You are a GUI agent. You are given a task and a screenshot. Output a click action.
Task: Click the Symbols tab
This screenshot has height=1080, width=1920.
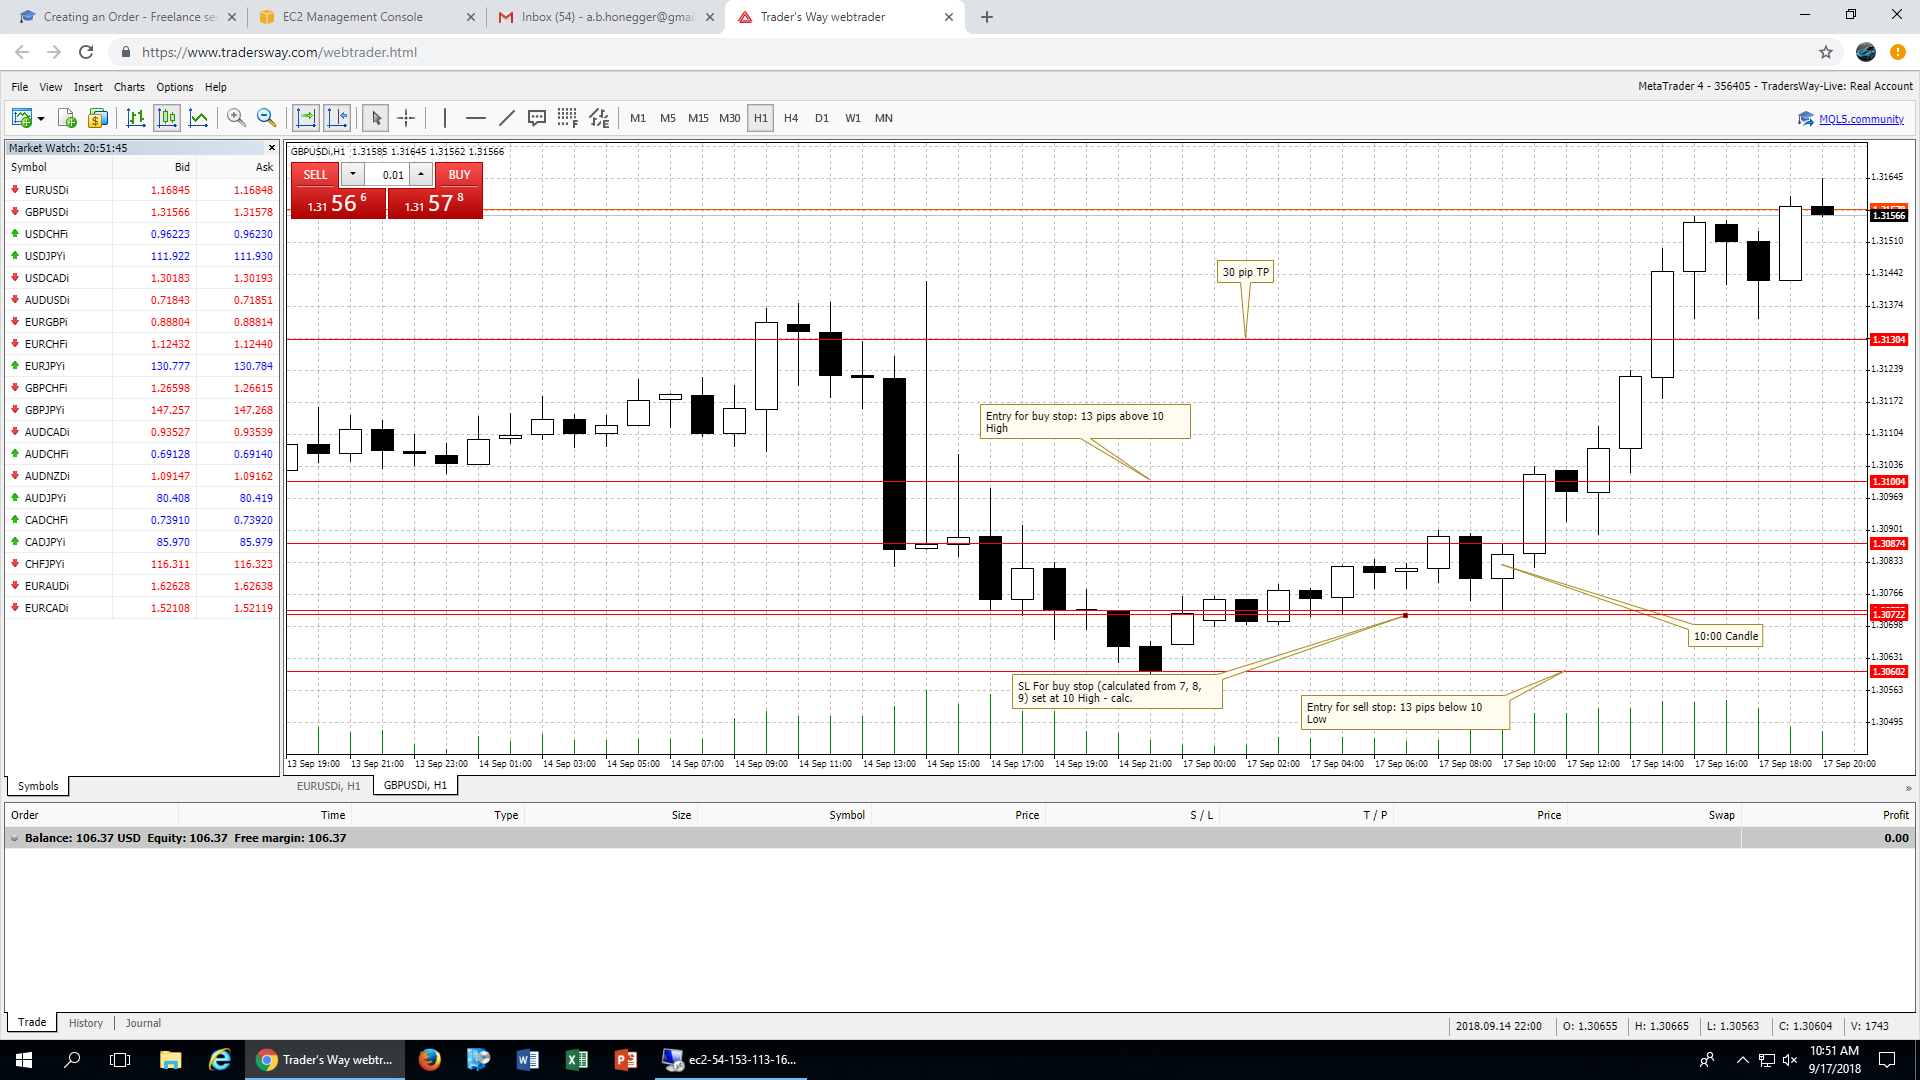click(38, 786)
